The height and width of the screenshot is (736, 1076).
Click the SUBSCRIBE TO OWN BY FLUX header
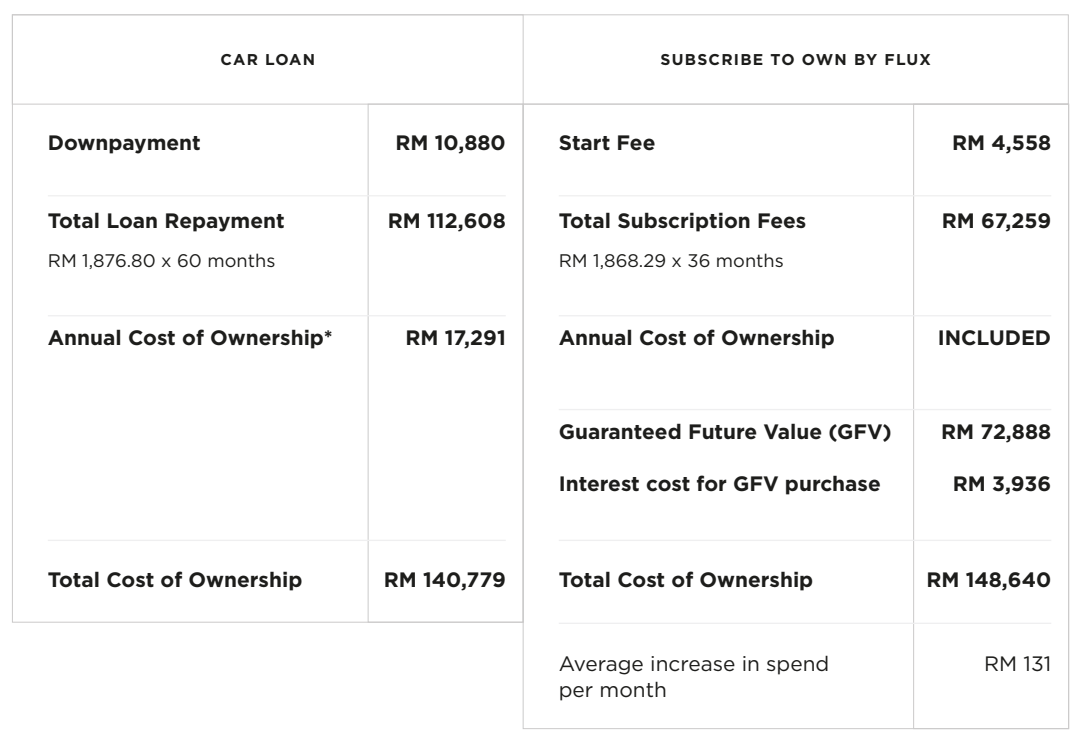(796, 60)
